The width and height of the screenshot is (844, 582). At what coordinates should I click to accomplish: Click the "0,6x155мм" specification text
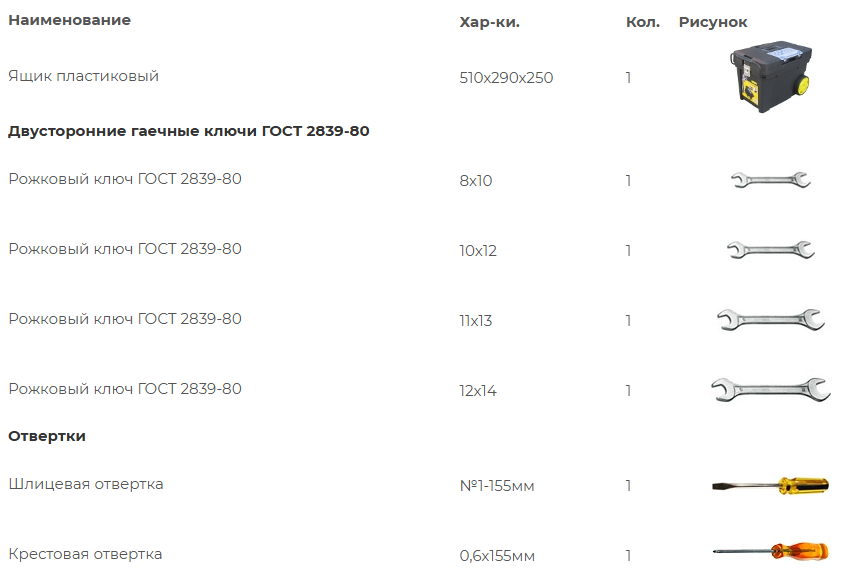[497, 556]
